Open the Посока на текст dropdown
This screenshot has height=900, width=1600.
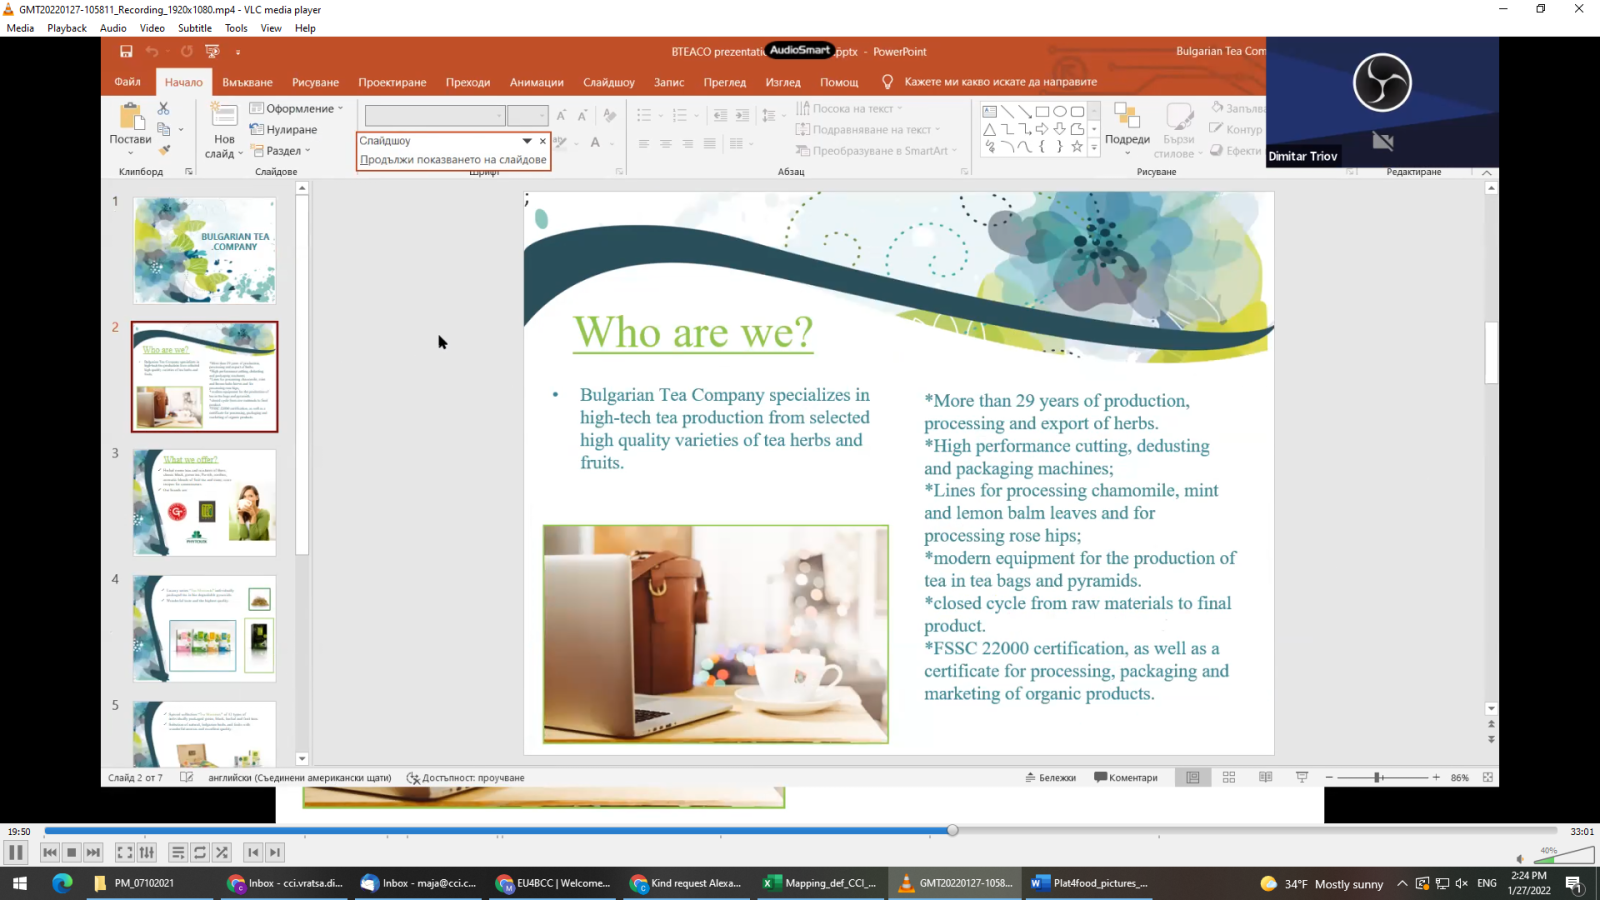coord(849,108)
